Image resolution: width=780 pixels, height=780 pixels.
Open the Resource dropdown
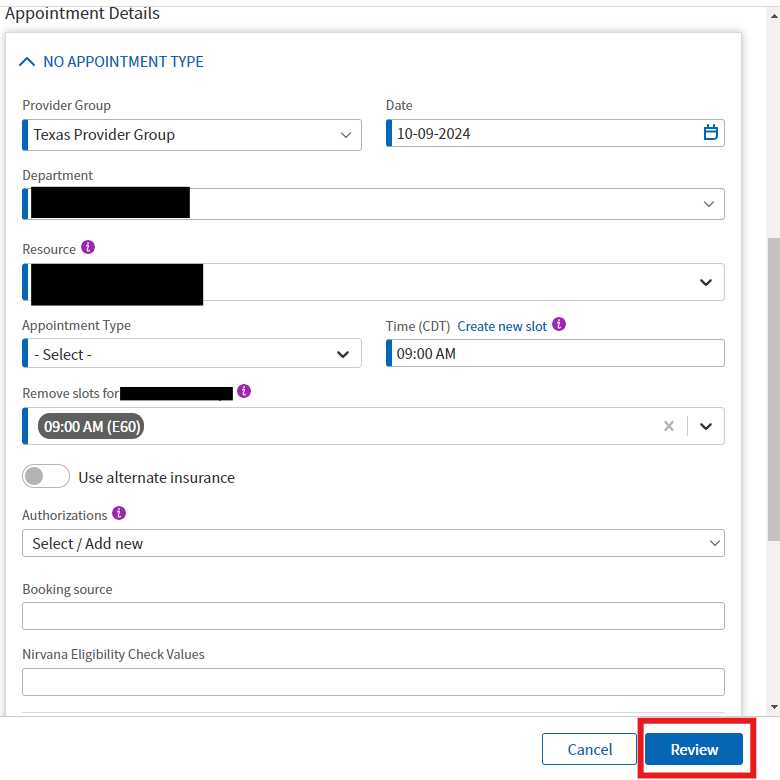[373, 282]
